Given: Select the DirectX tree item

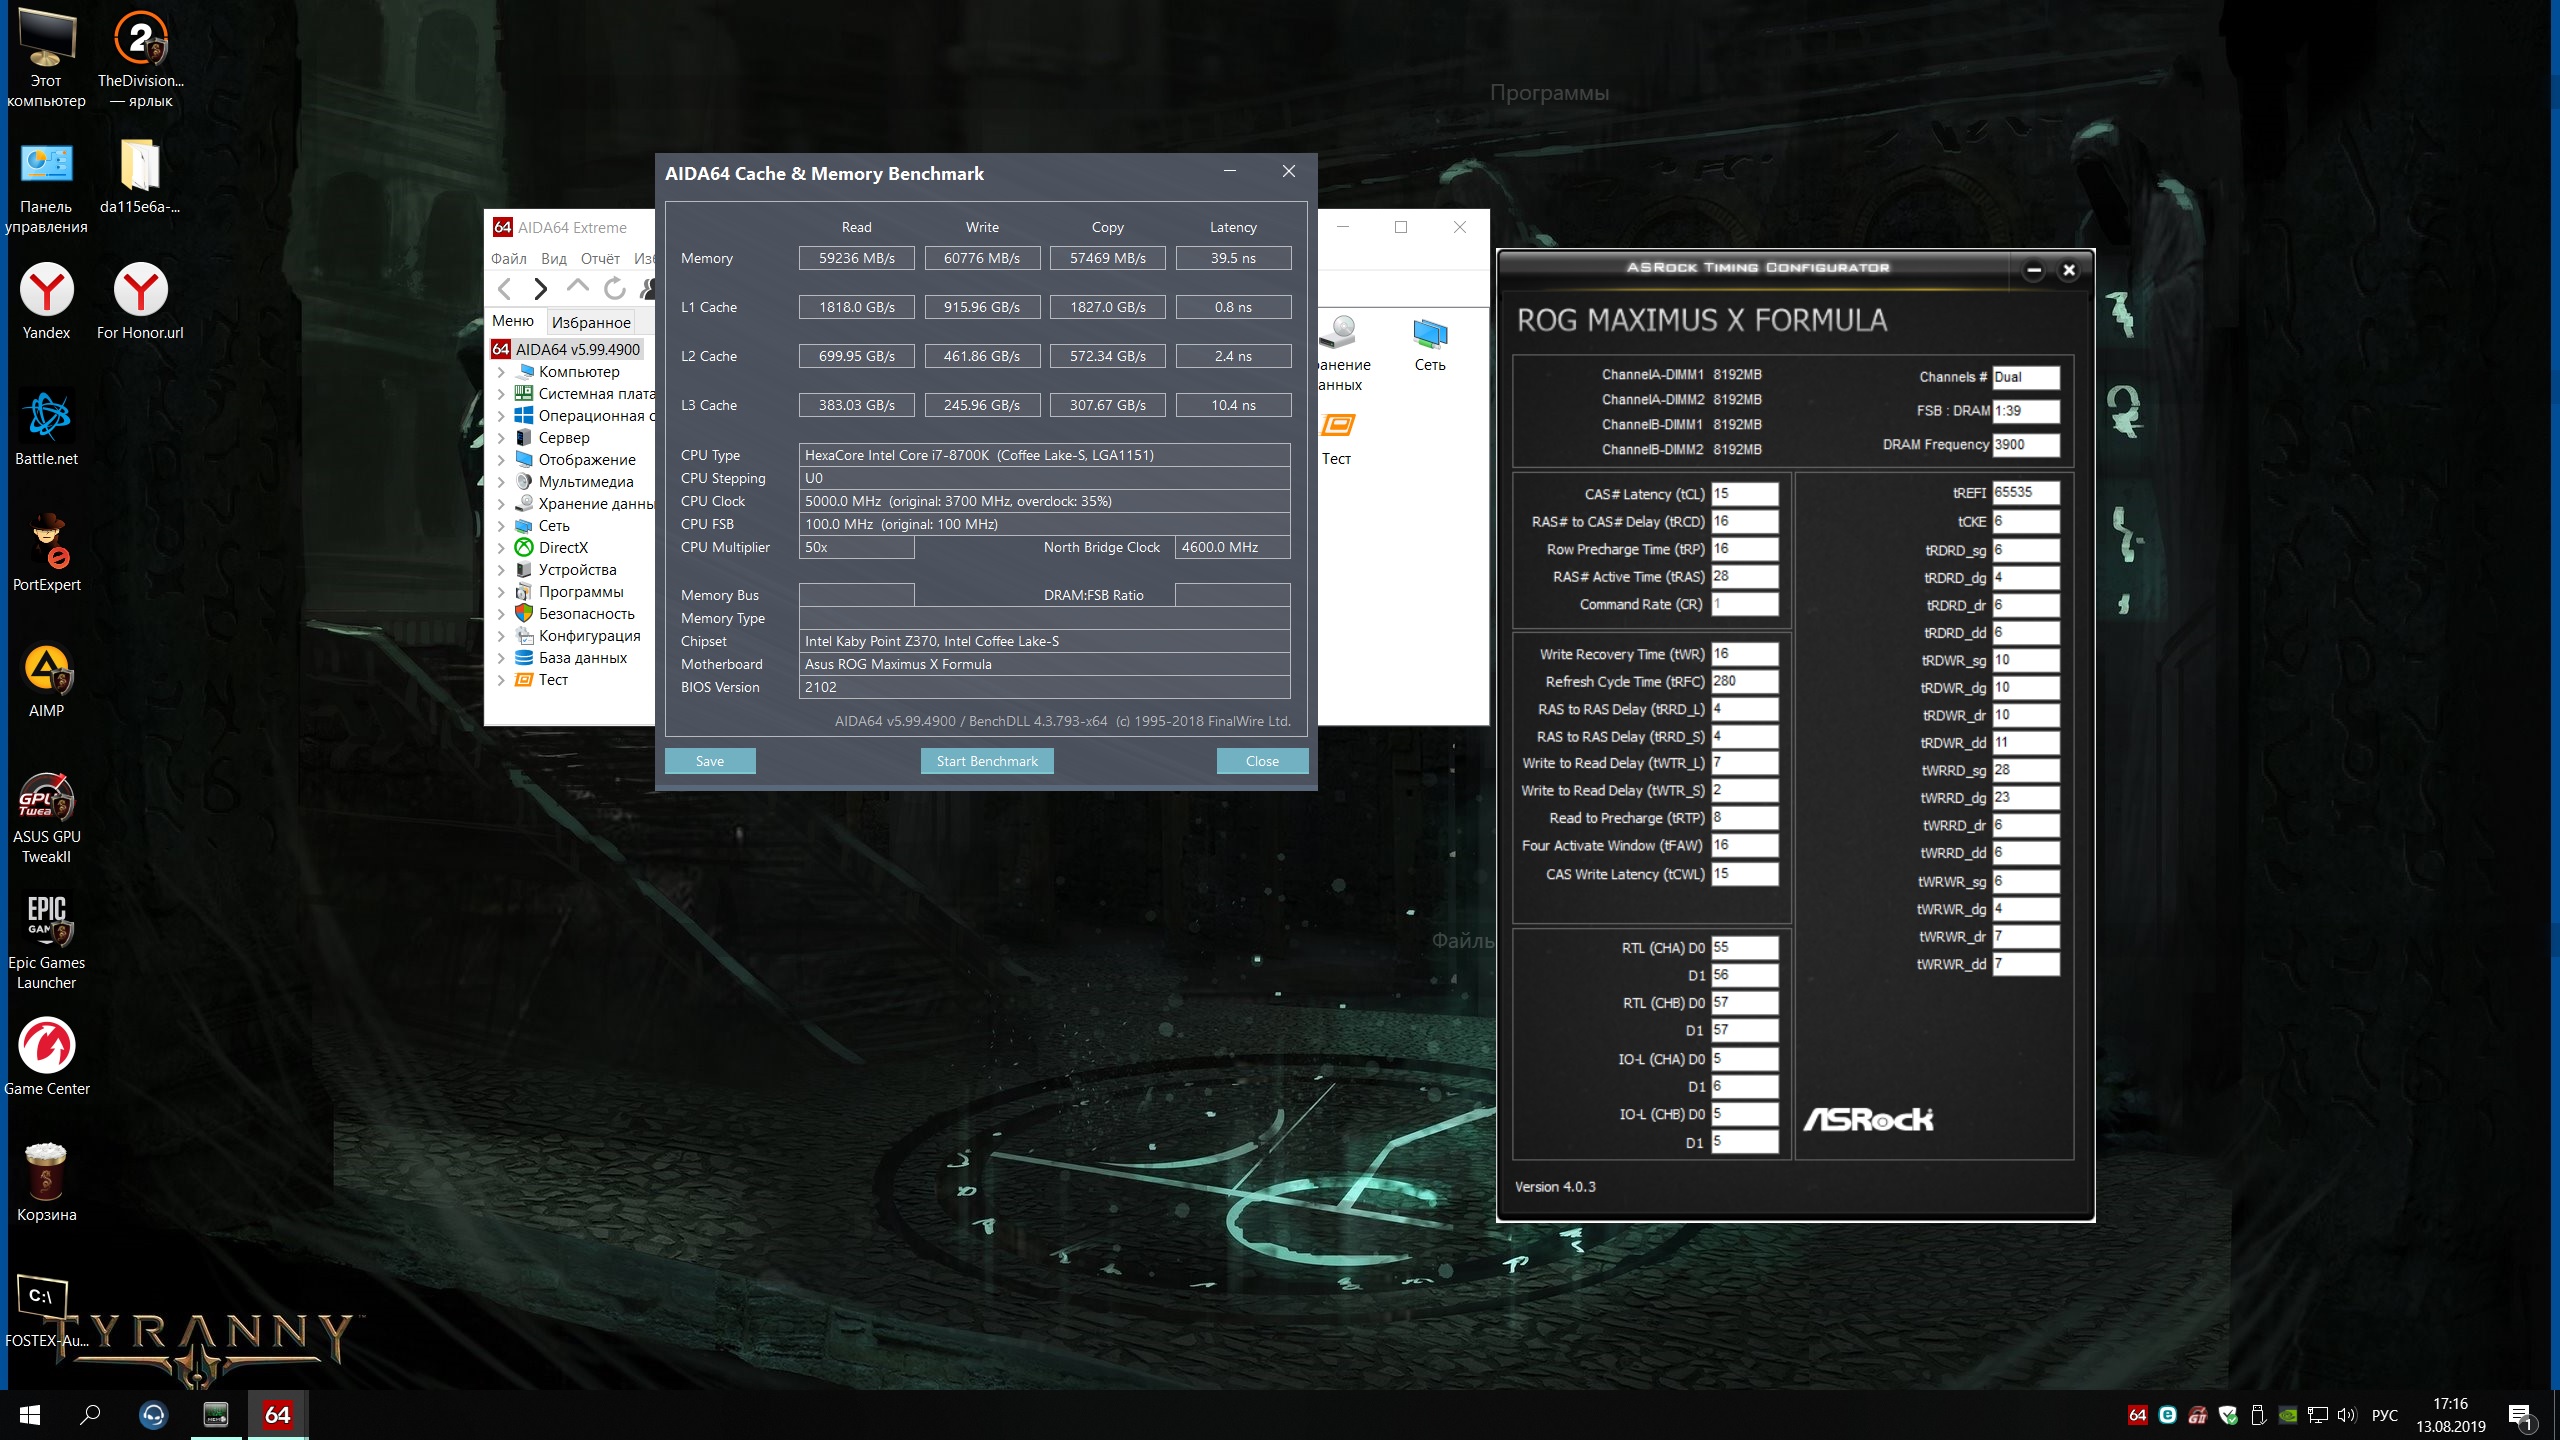Looking at the screenshot, I should 563,548.
